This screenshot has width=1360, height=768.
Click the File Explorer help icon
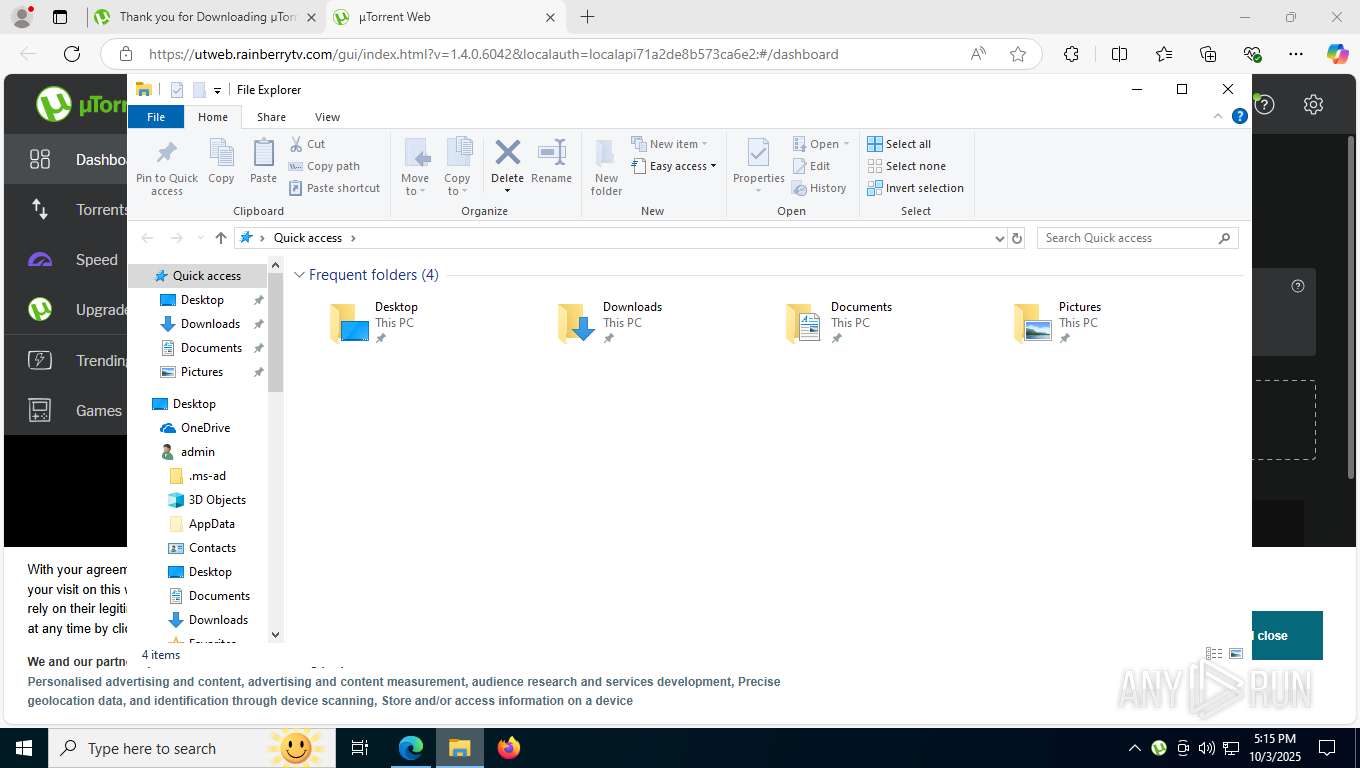coord(1239,116)
